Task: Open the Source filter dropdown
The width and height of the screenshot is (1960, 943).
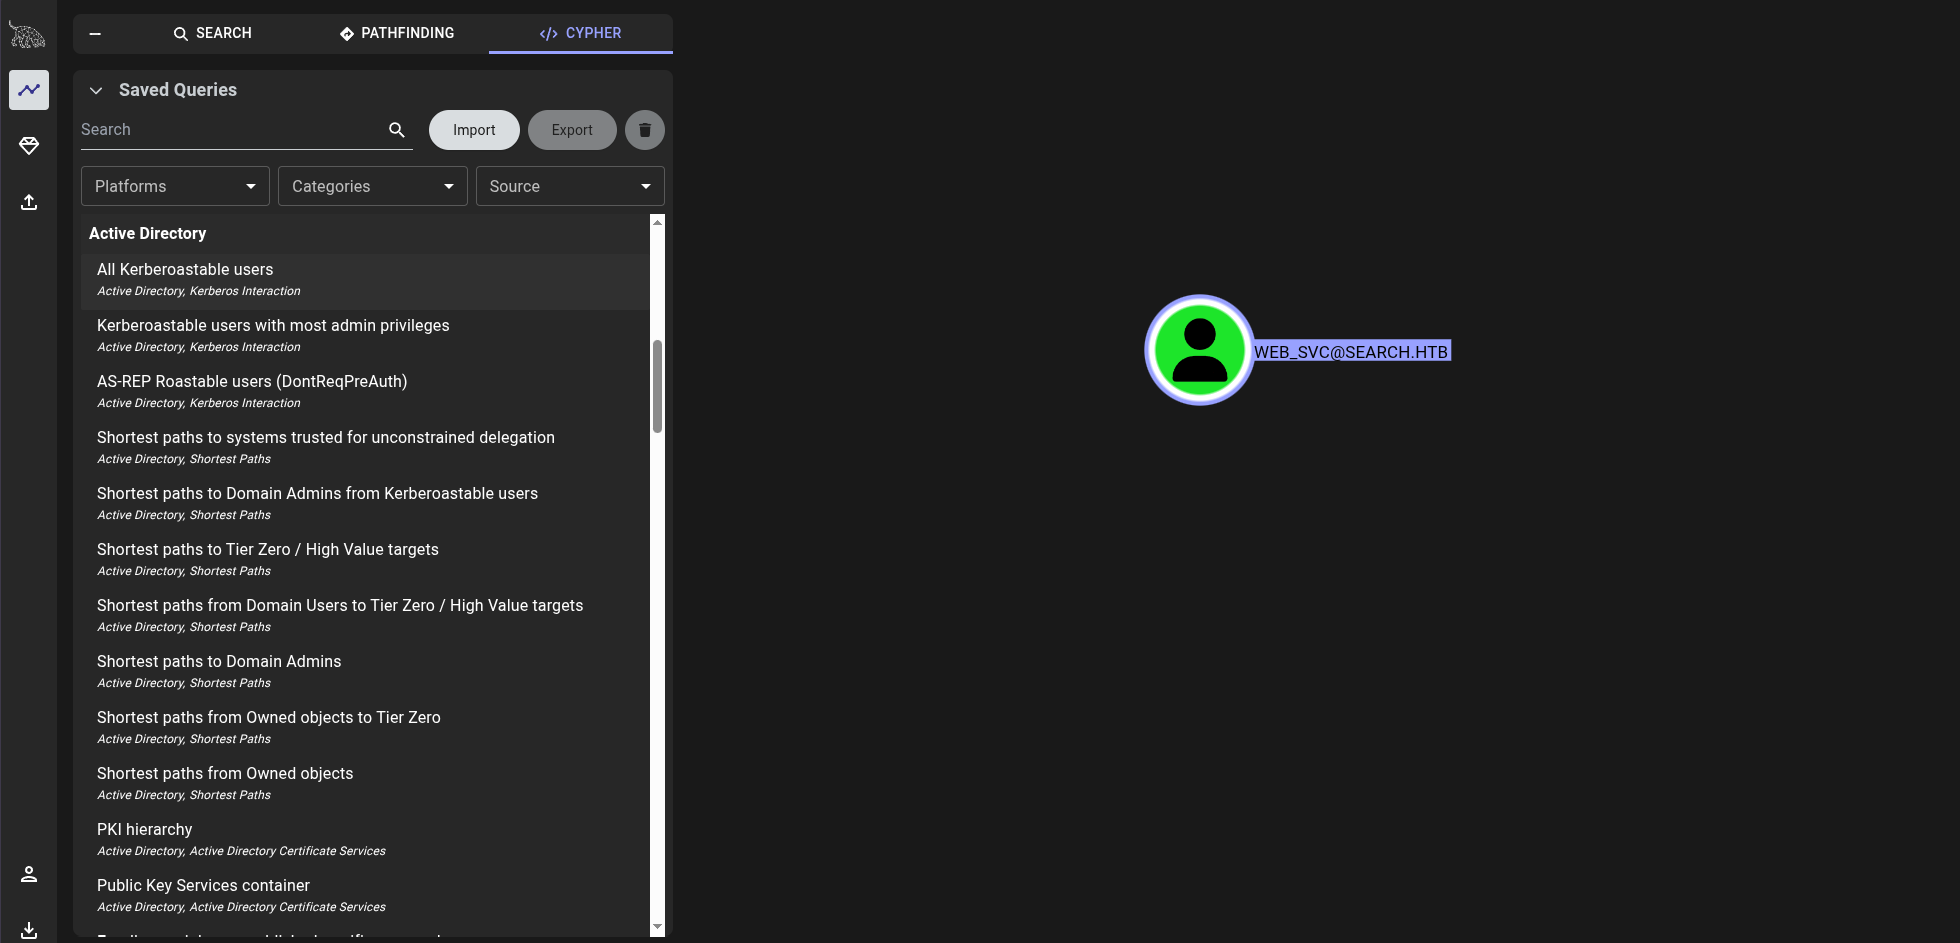Action: point(570,186)
